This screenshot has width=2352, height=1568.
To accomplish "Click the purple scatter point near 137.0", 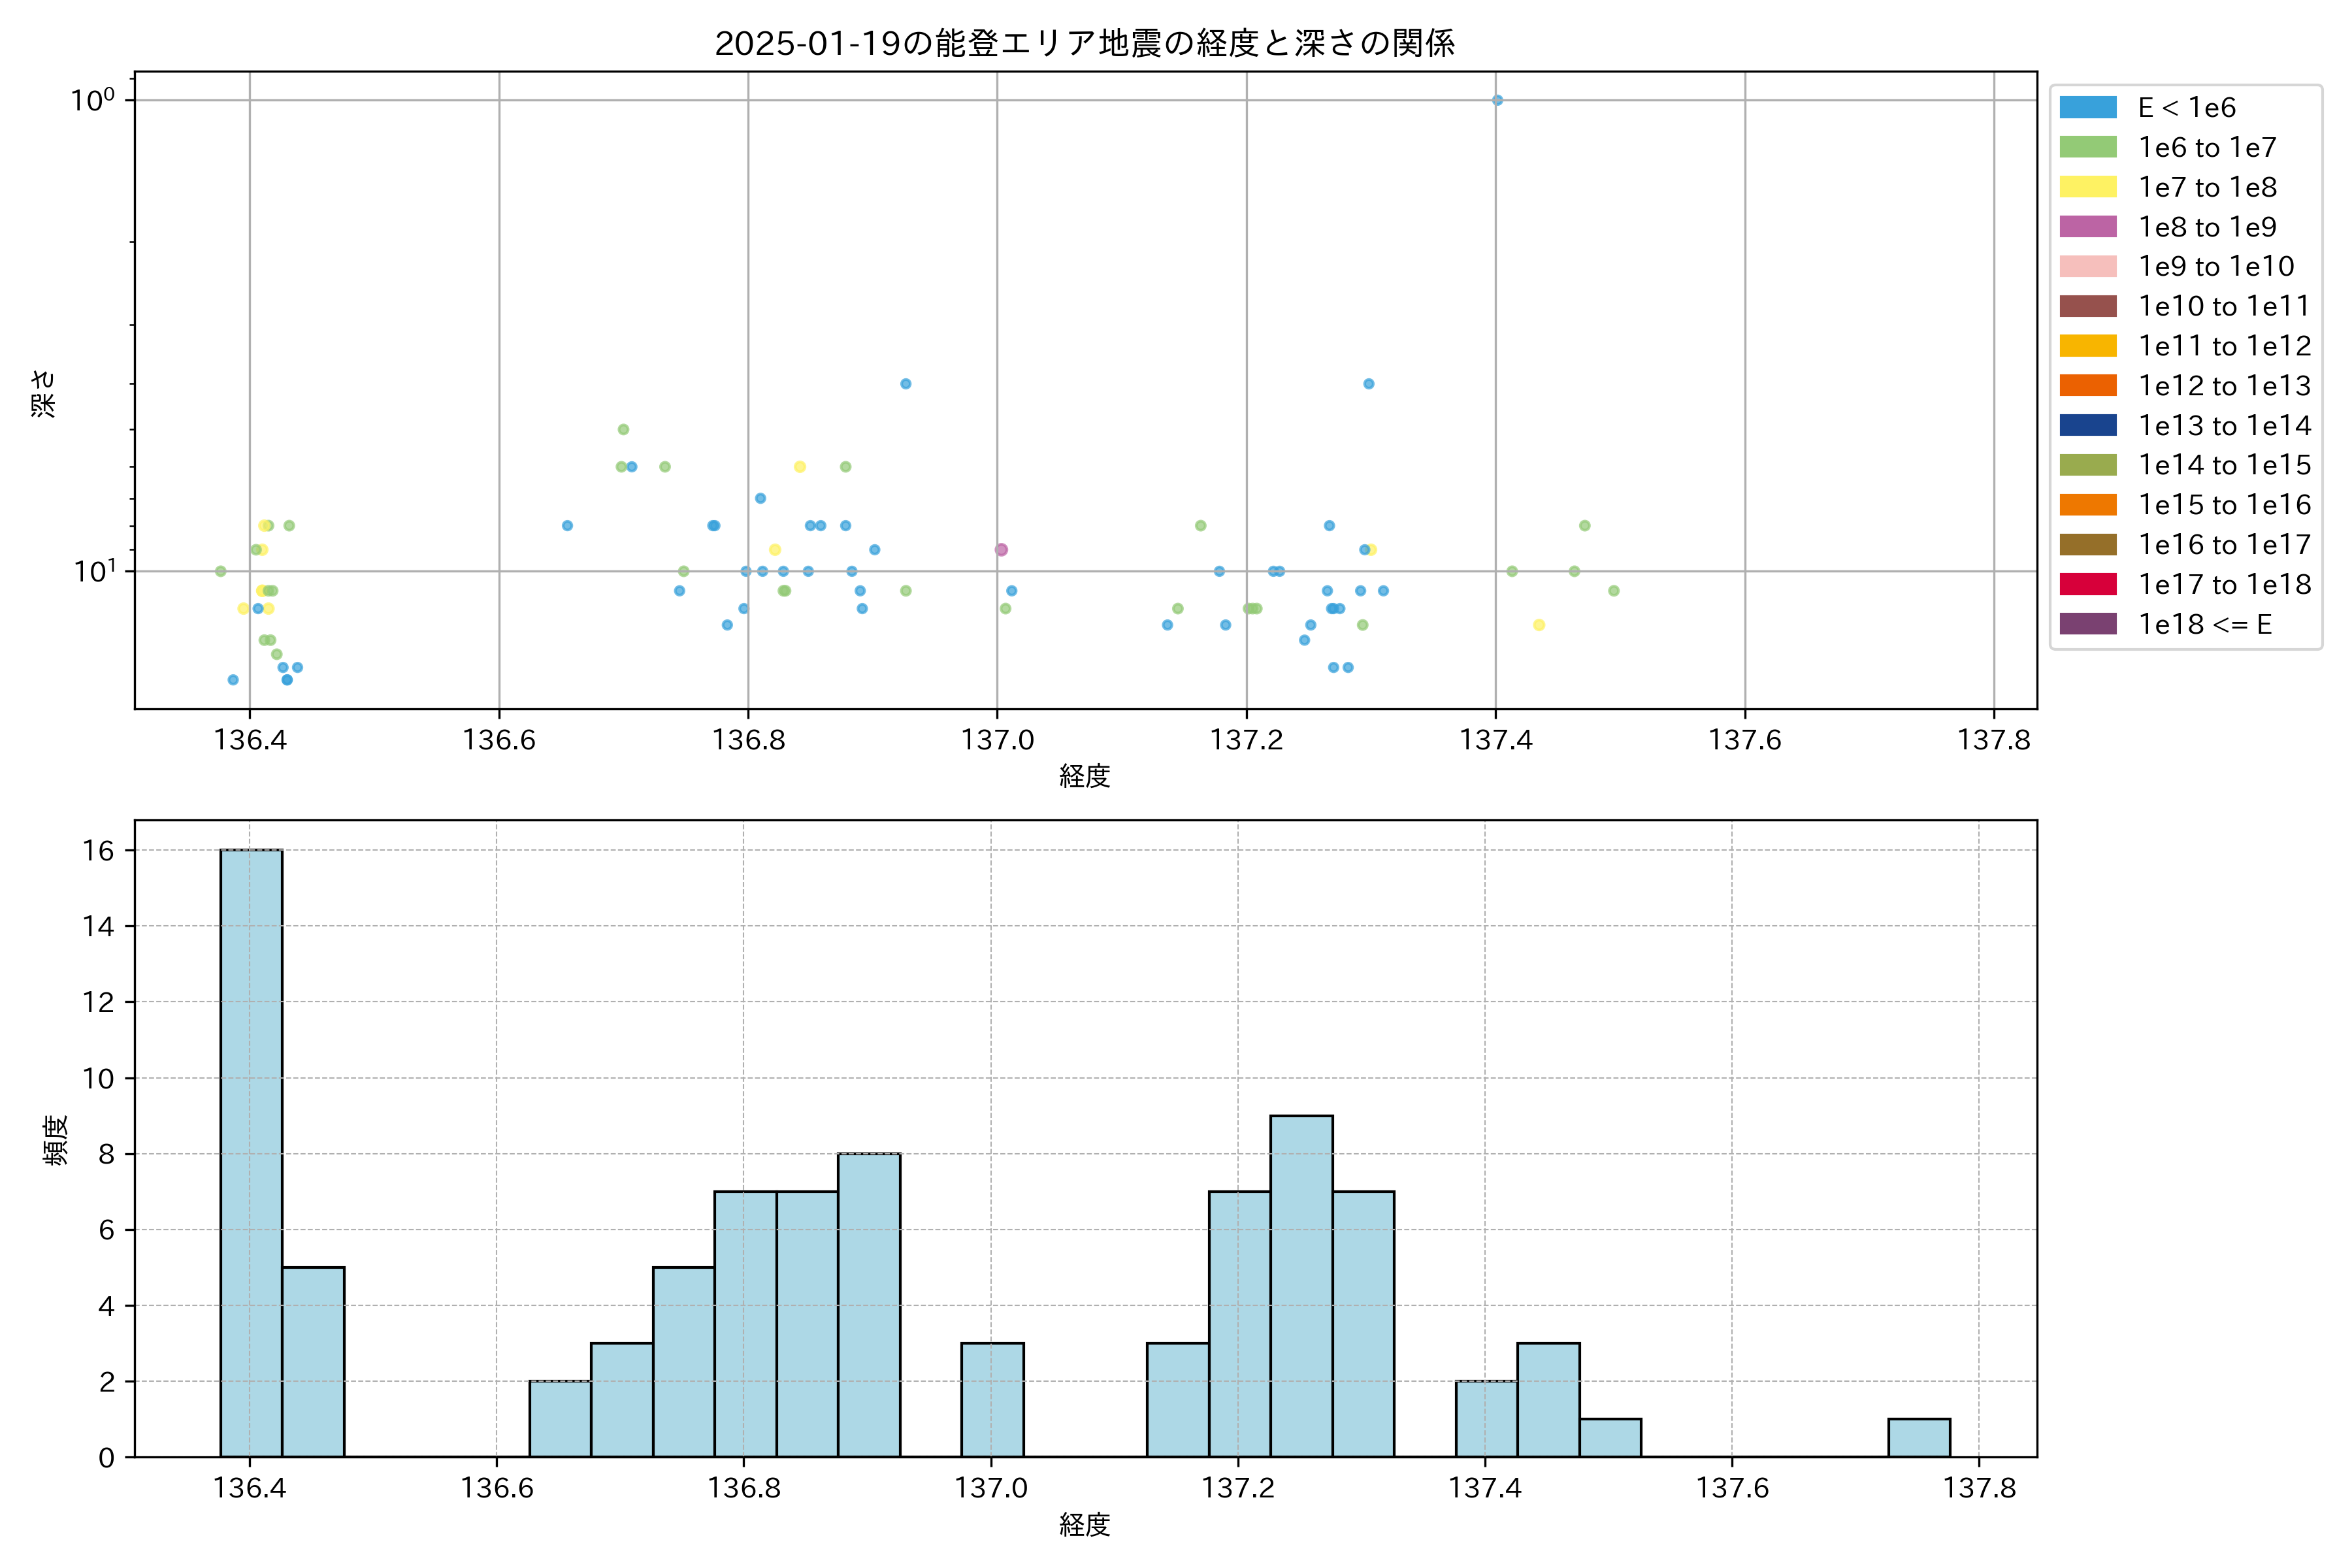I will pos(1001,550).
